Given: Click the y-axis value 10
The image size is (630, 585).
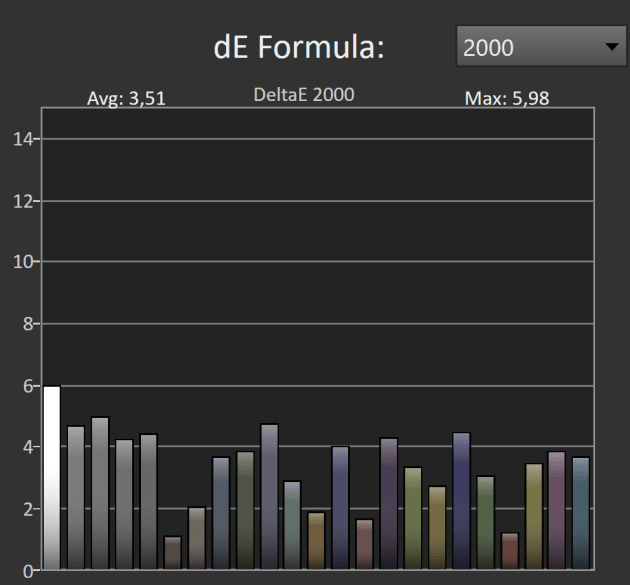Looking at the screenshot, I should [x=22, y=262].
